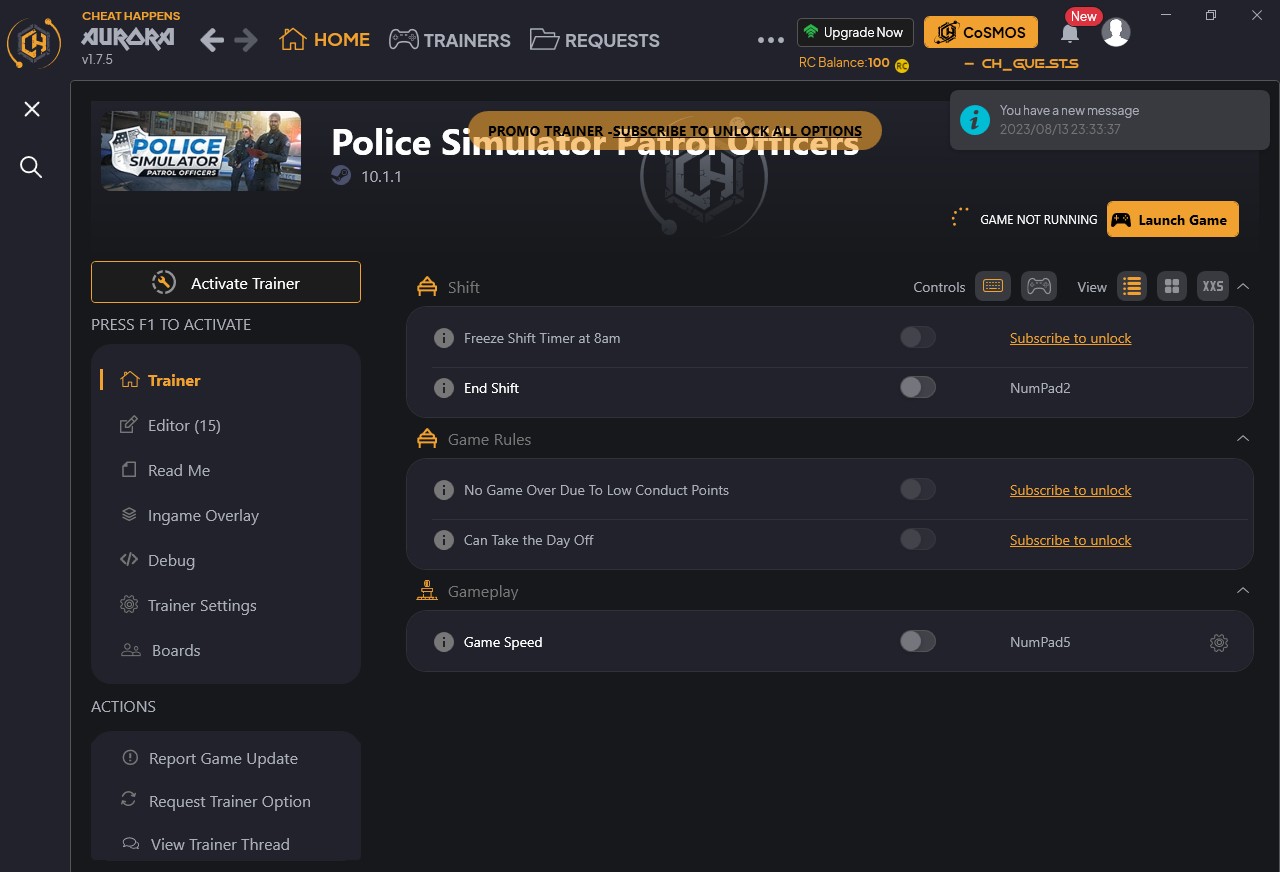The width and height of the screenshot is (1280, 872).
Task: Click the CH_GUESTS username label
Action: coord(1021,64)
